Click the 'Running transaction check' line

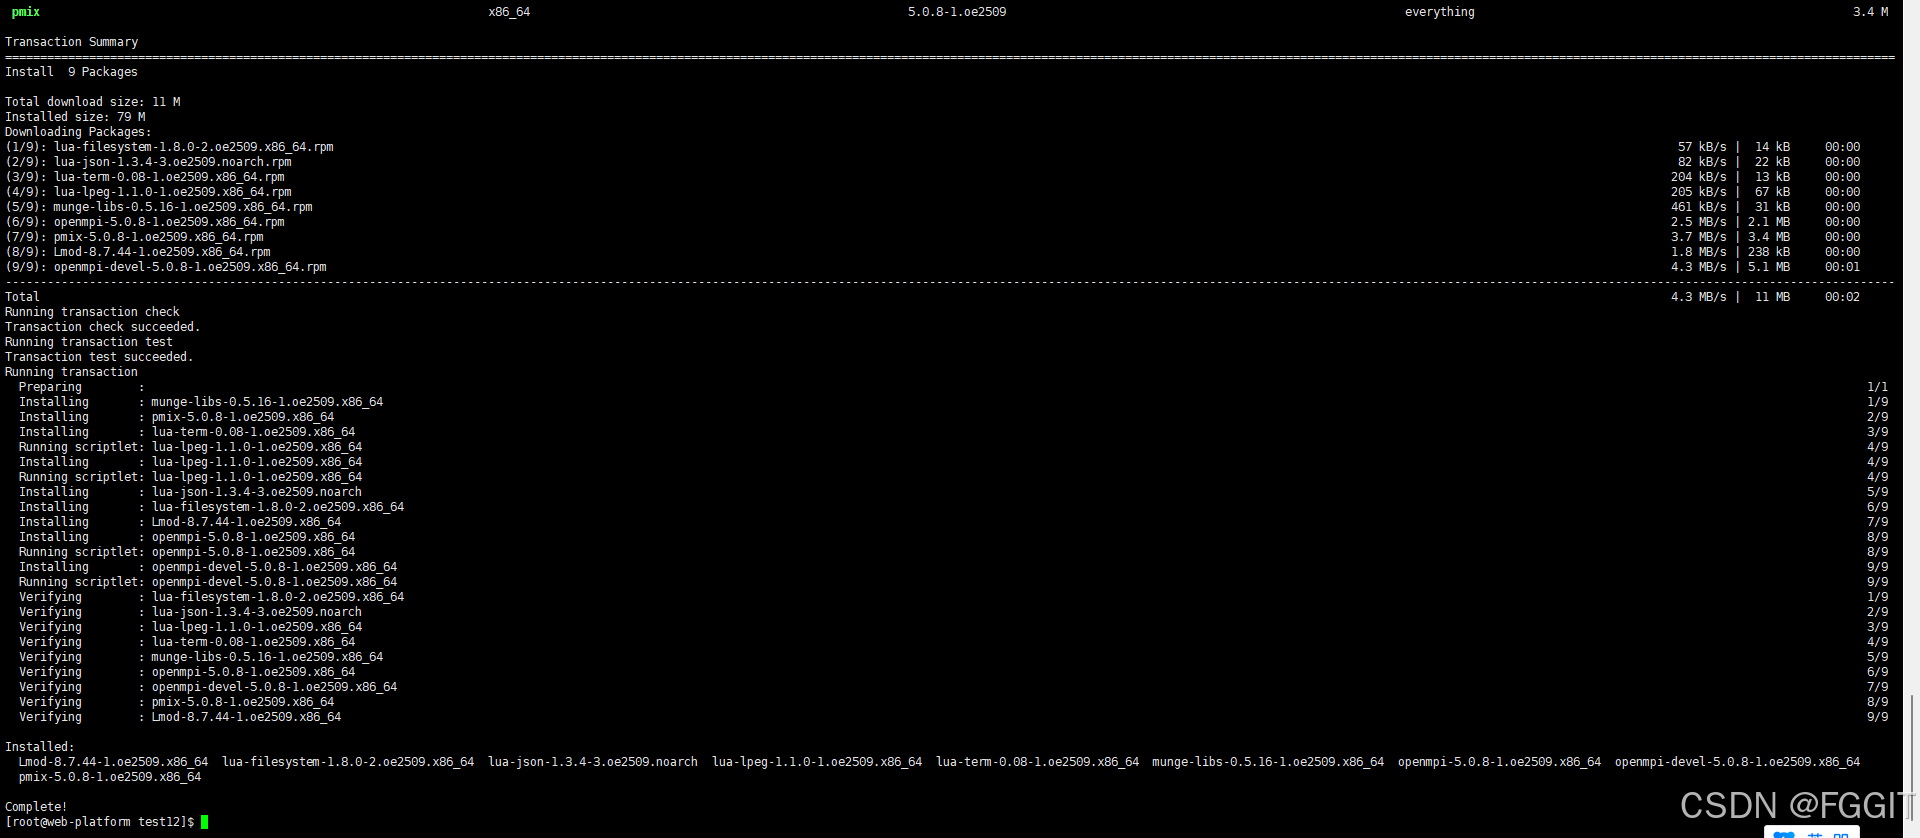[92, 312]
